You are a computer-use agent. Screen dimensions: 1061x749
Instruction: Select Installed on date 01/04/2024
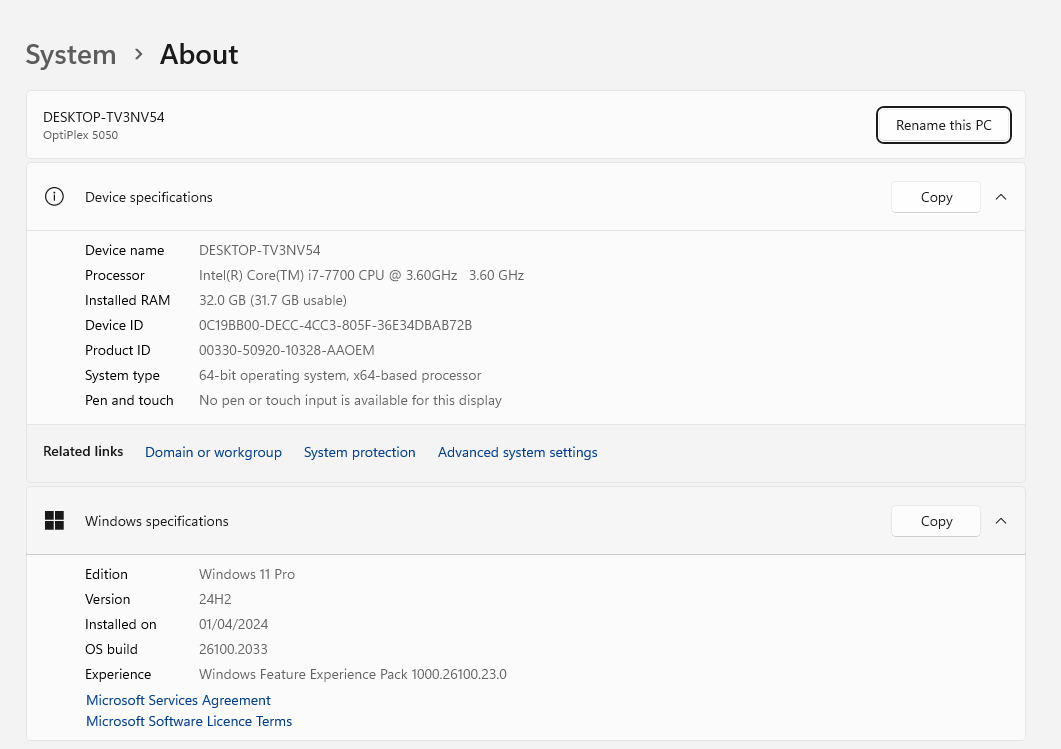coord(233,625)
